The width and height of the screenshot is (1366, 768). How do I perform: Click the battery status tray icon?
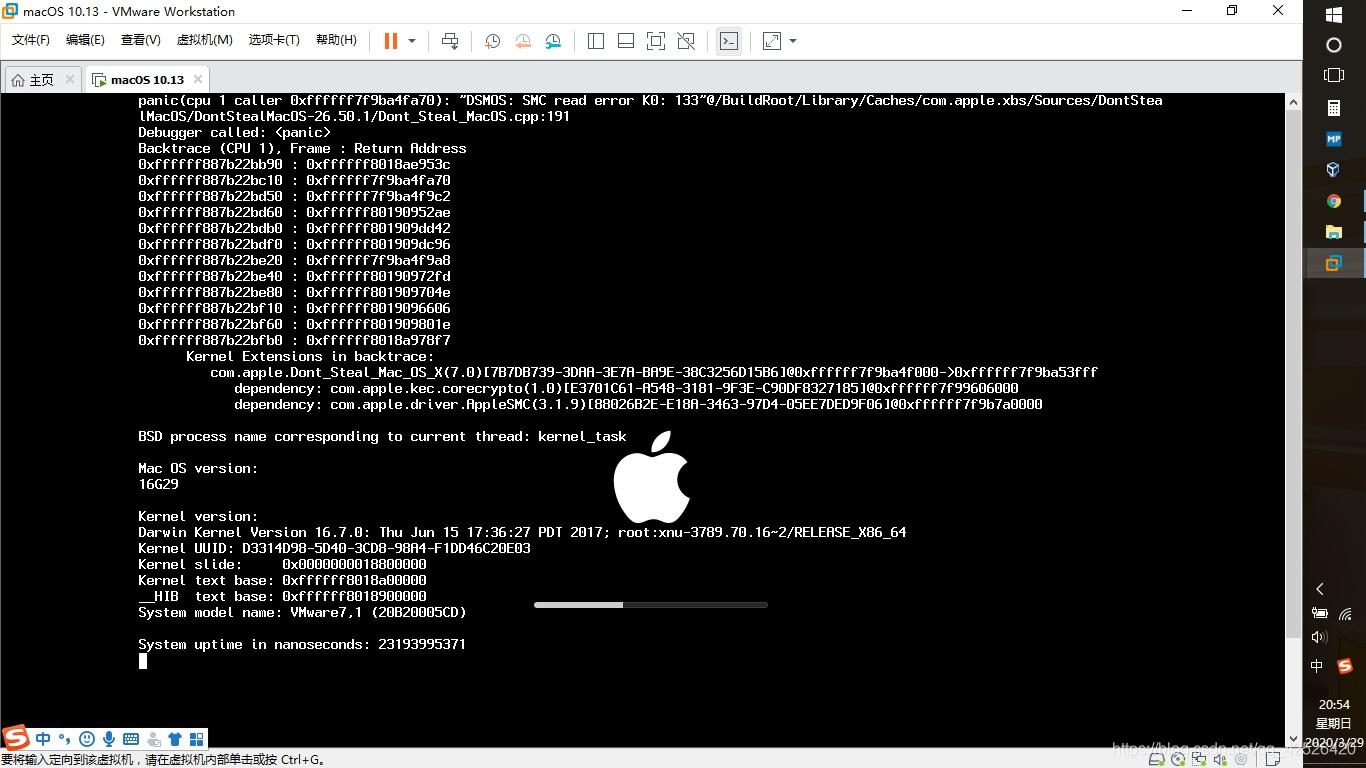click(x=1320, y=613)
